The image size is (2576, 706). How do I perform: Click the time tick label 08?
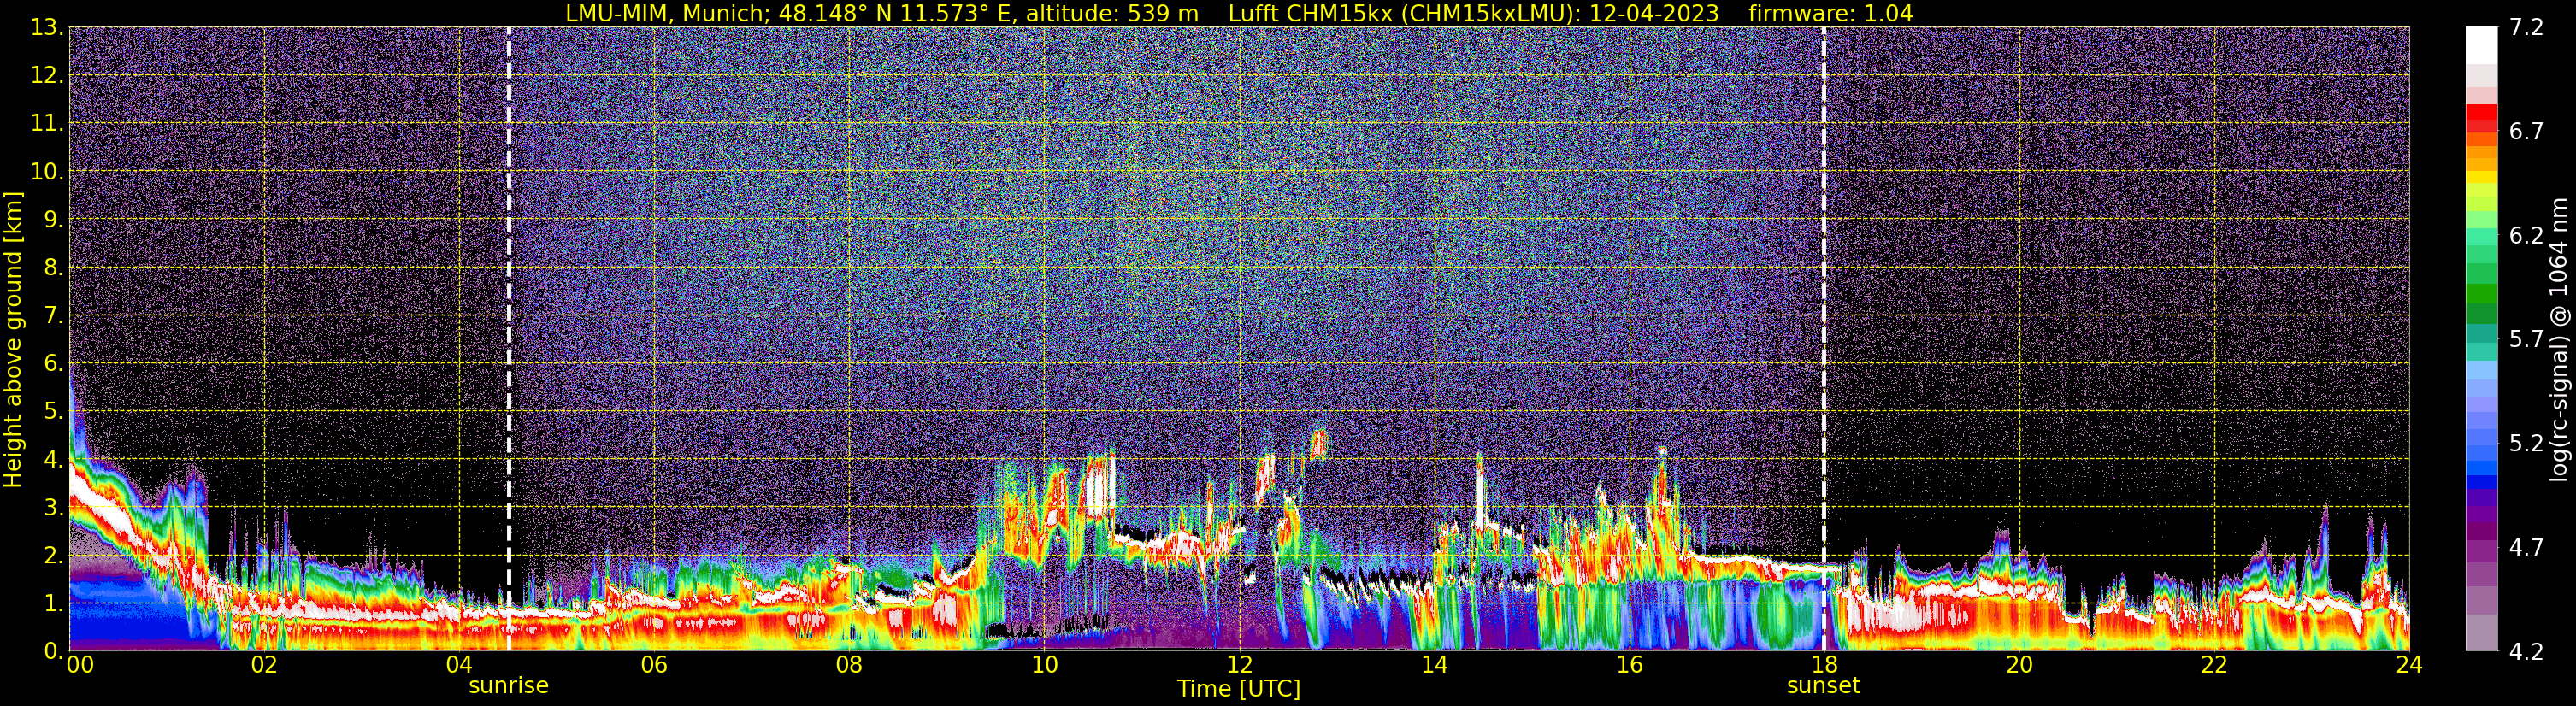point(848,666)
